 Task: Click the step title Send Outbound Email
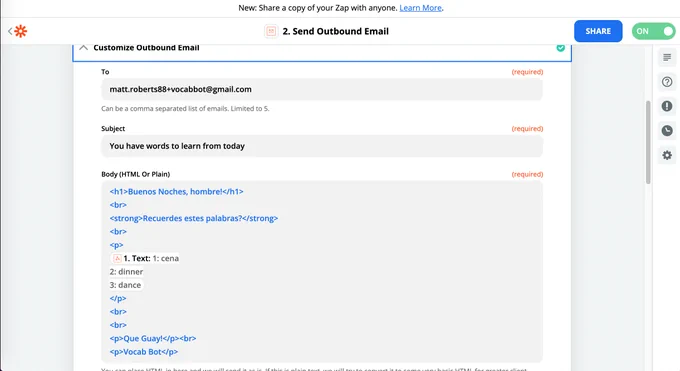coord(336,31)
